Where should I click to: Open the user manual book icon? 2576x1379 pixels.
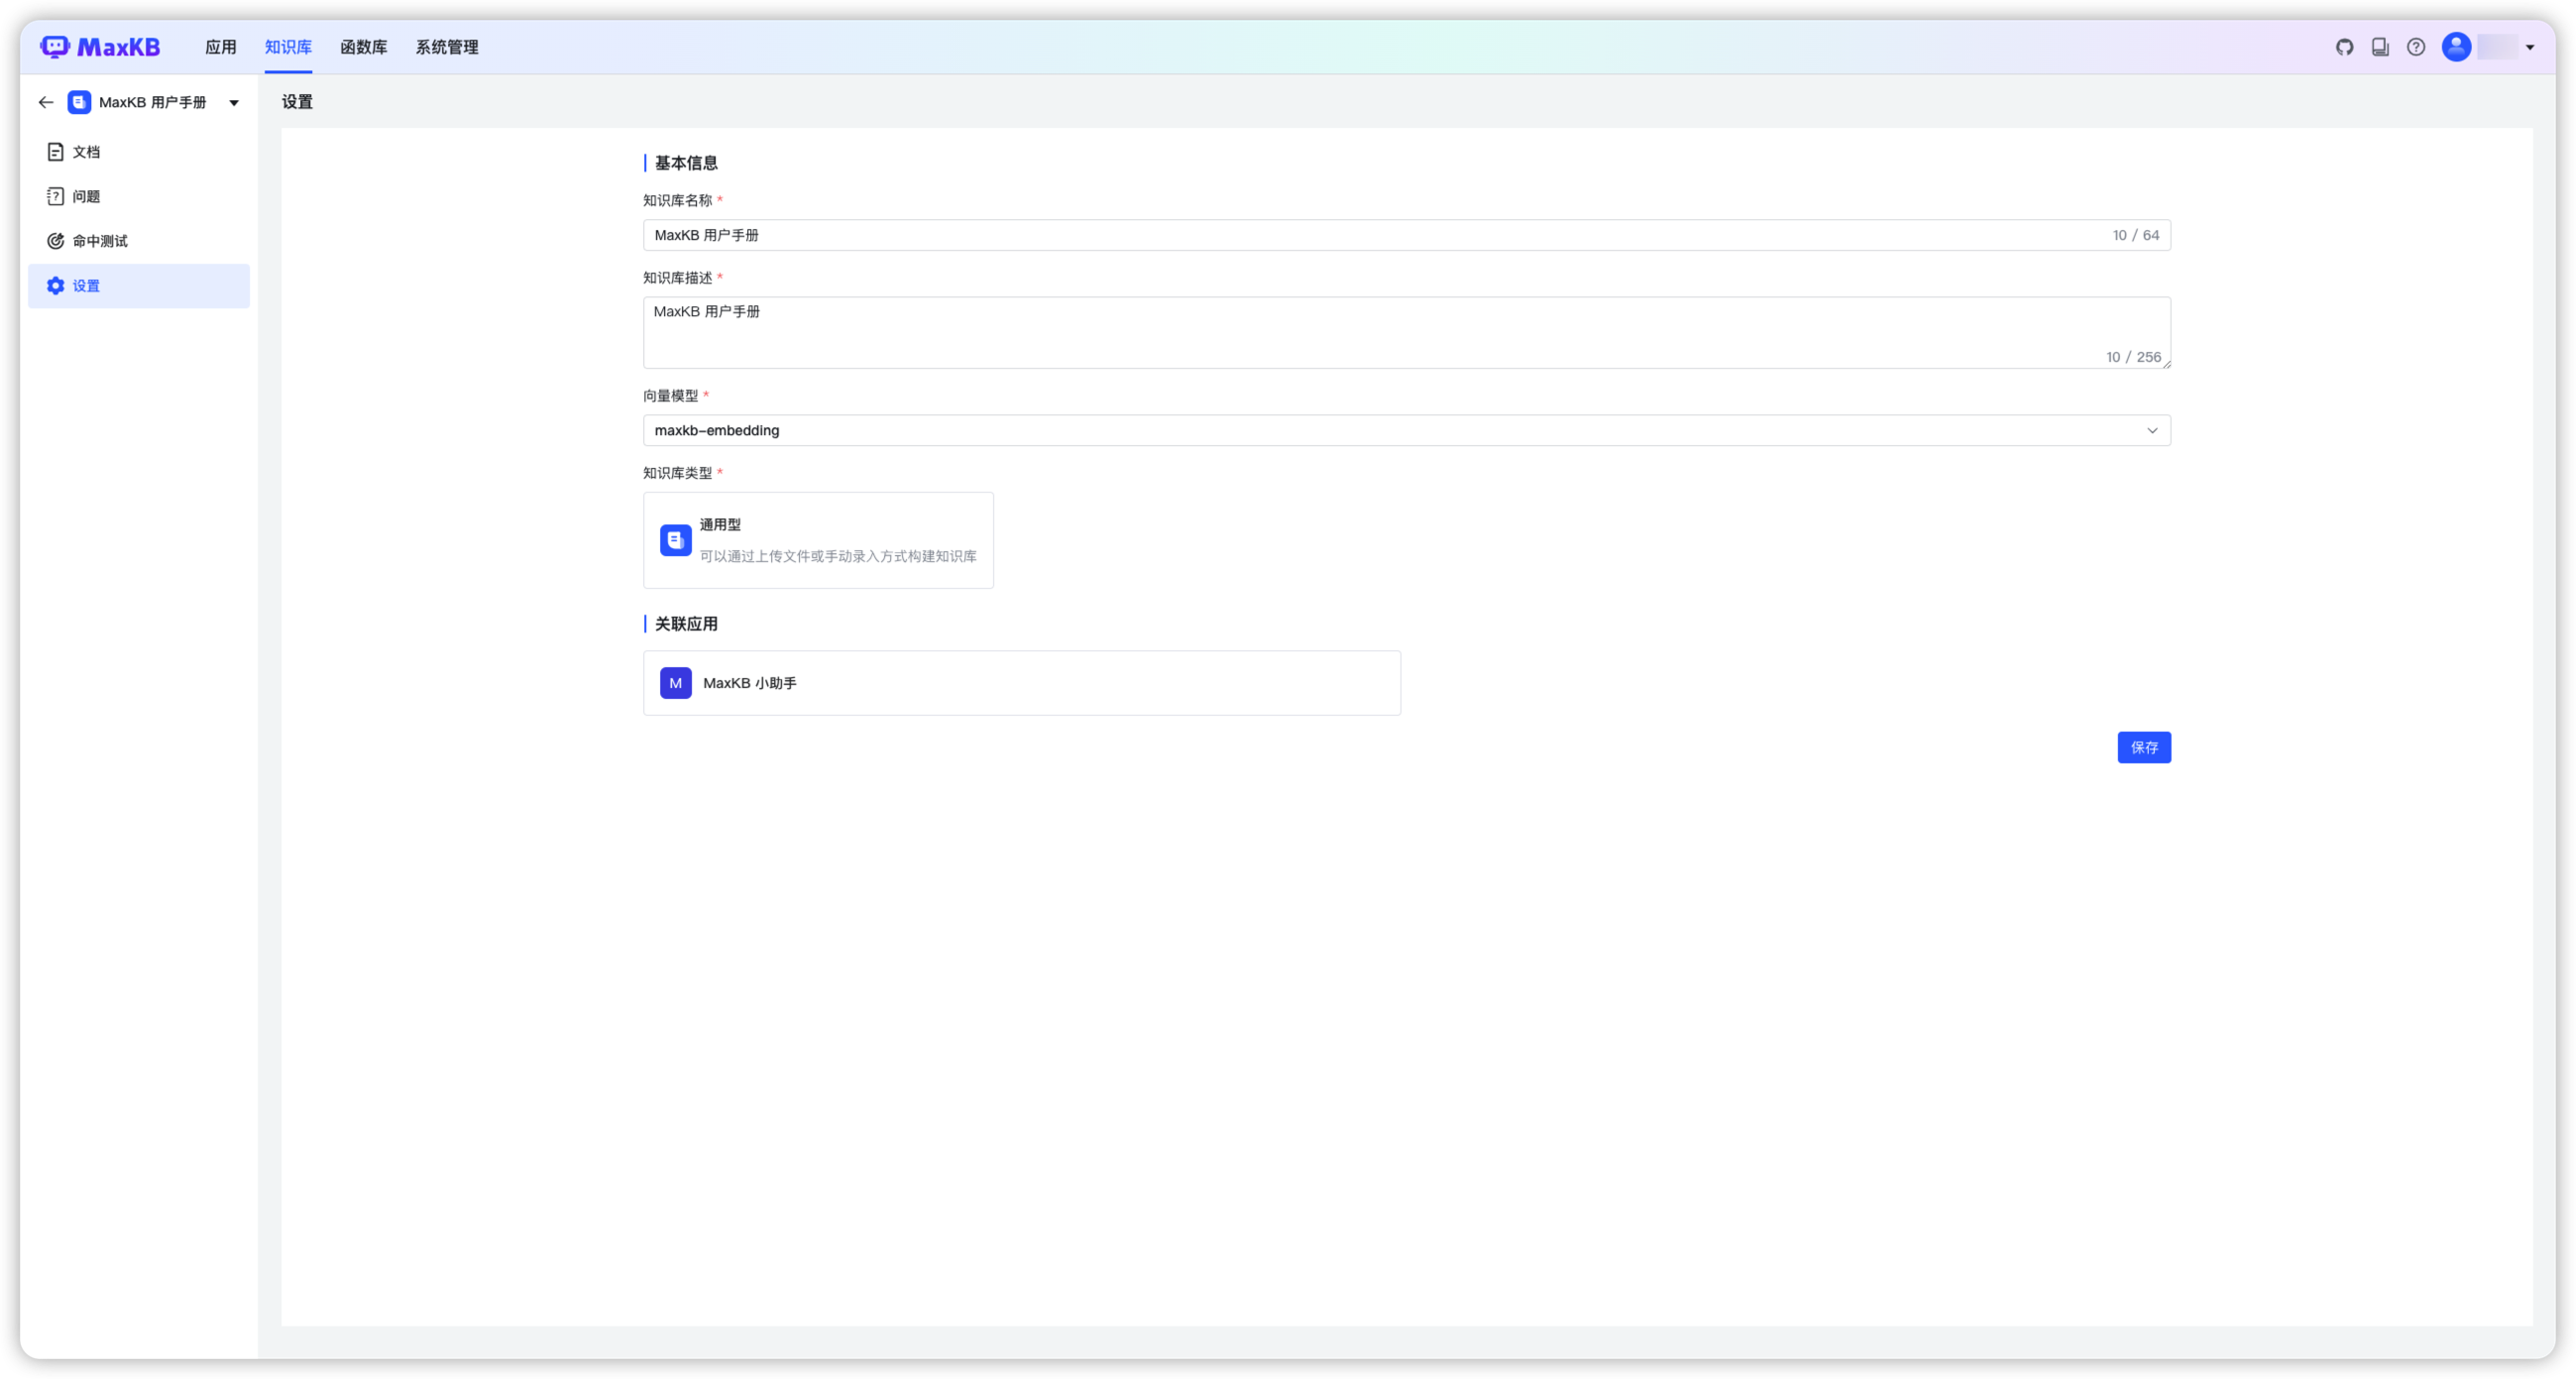2380,47
